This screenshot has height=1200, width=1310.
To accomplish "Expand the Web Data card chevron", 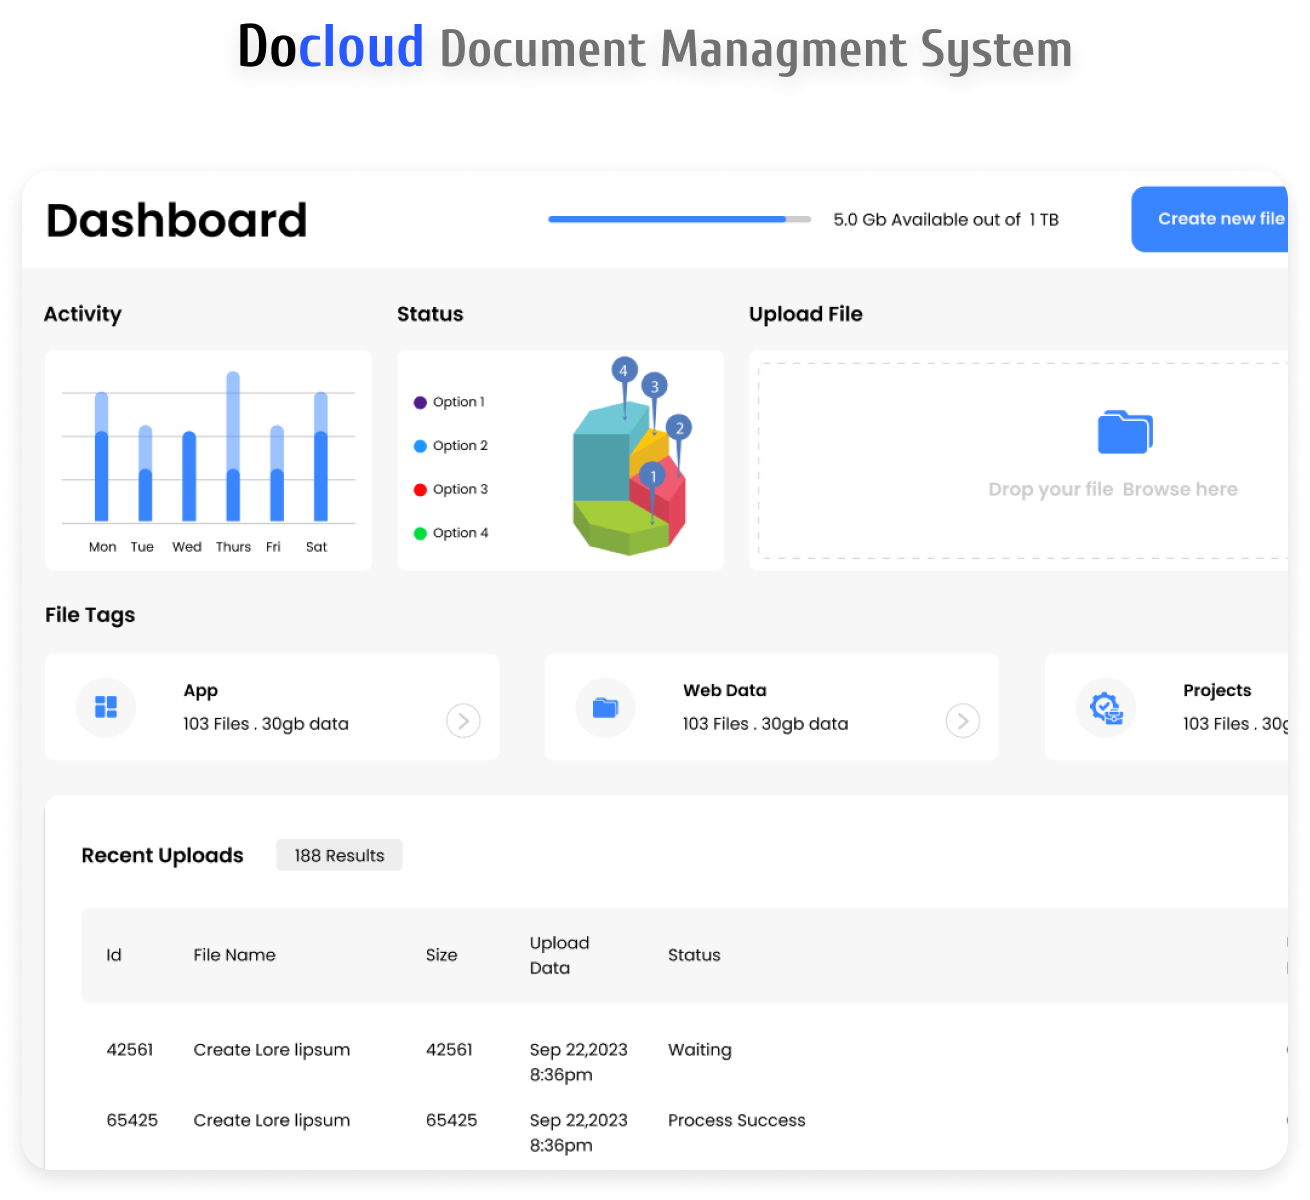I will (962, 720).
